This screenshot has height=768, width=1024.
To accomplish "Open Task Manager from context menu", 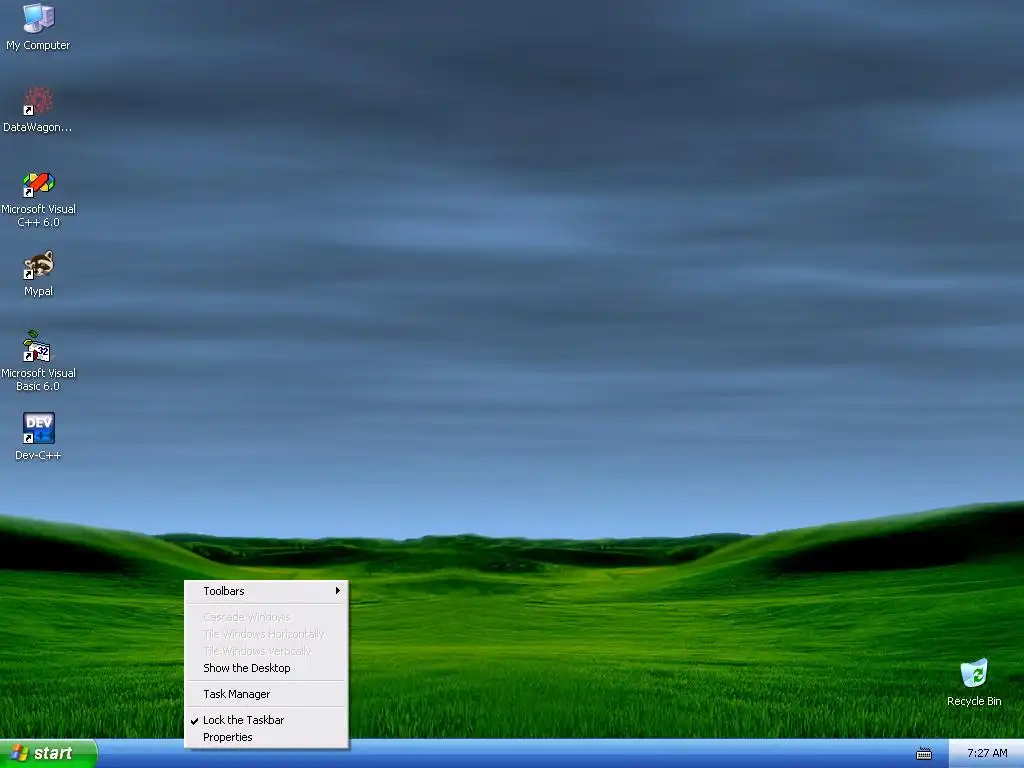I will coord(266,694).
